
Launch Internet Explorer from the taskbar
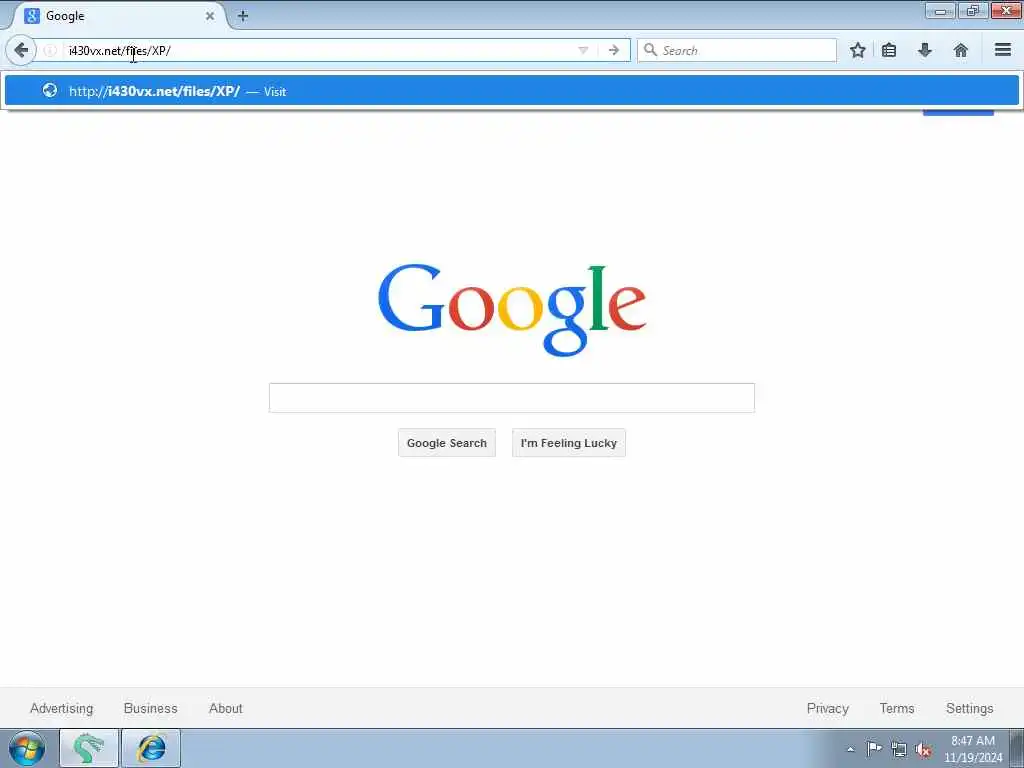tap(151, 748)
